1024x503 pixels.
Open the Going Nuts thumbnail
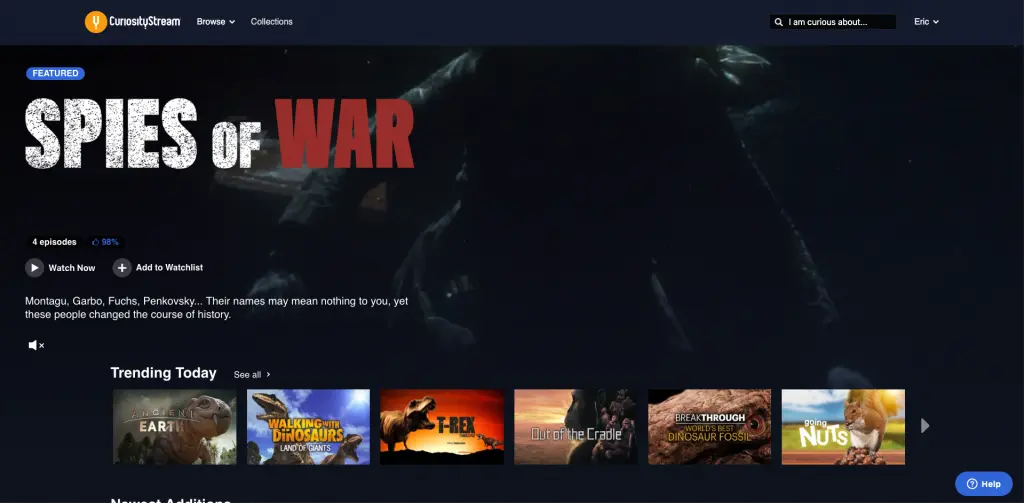coord(843,427)
